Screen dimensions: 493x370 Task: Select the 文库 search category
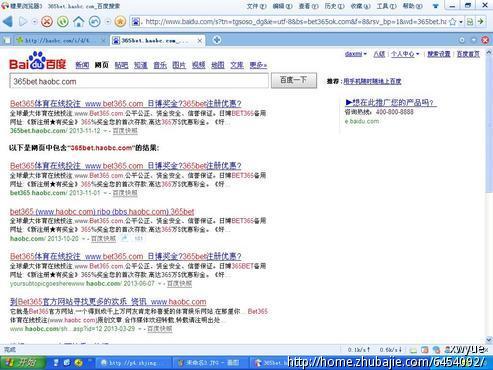(237, 65)
